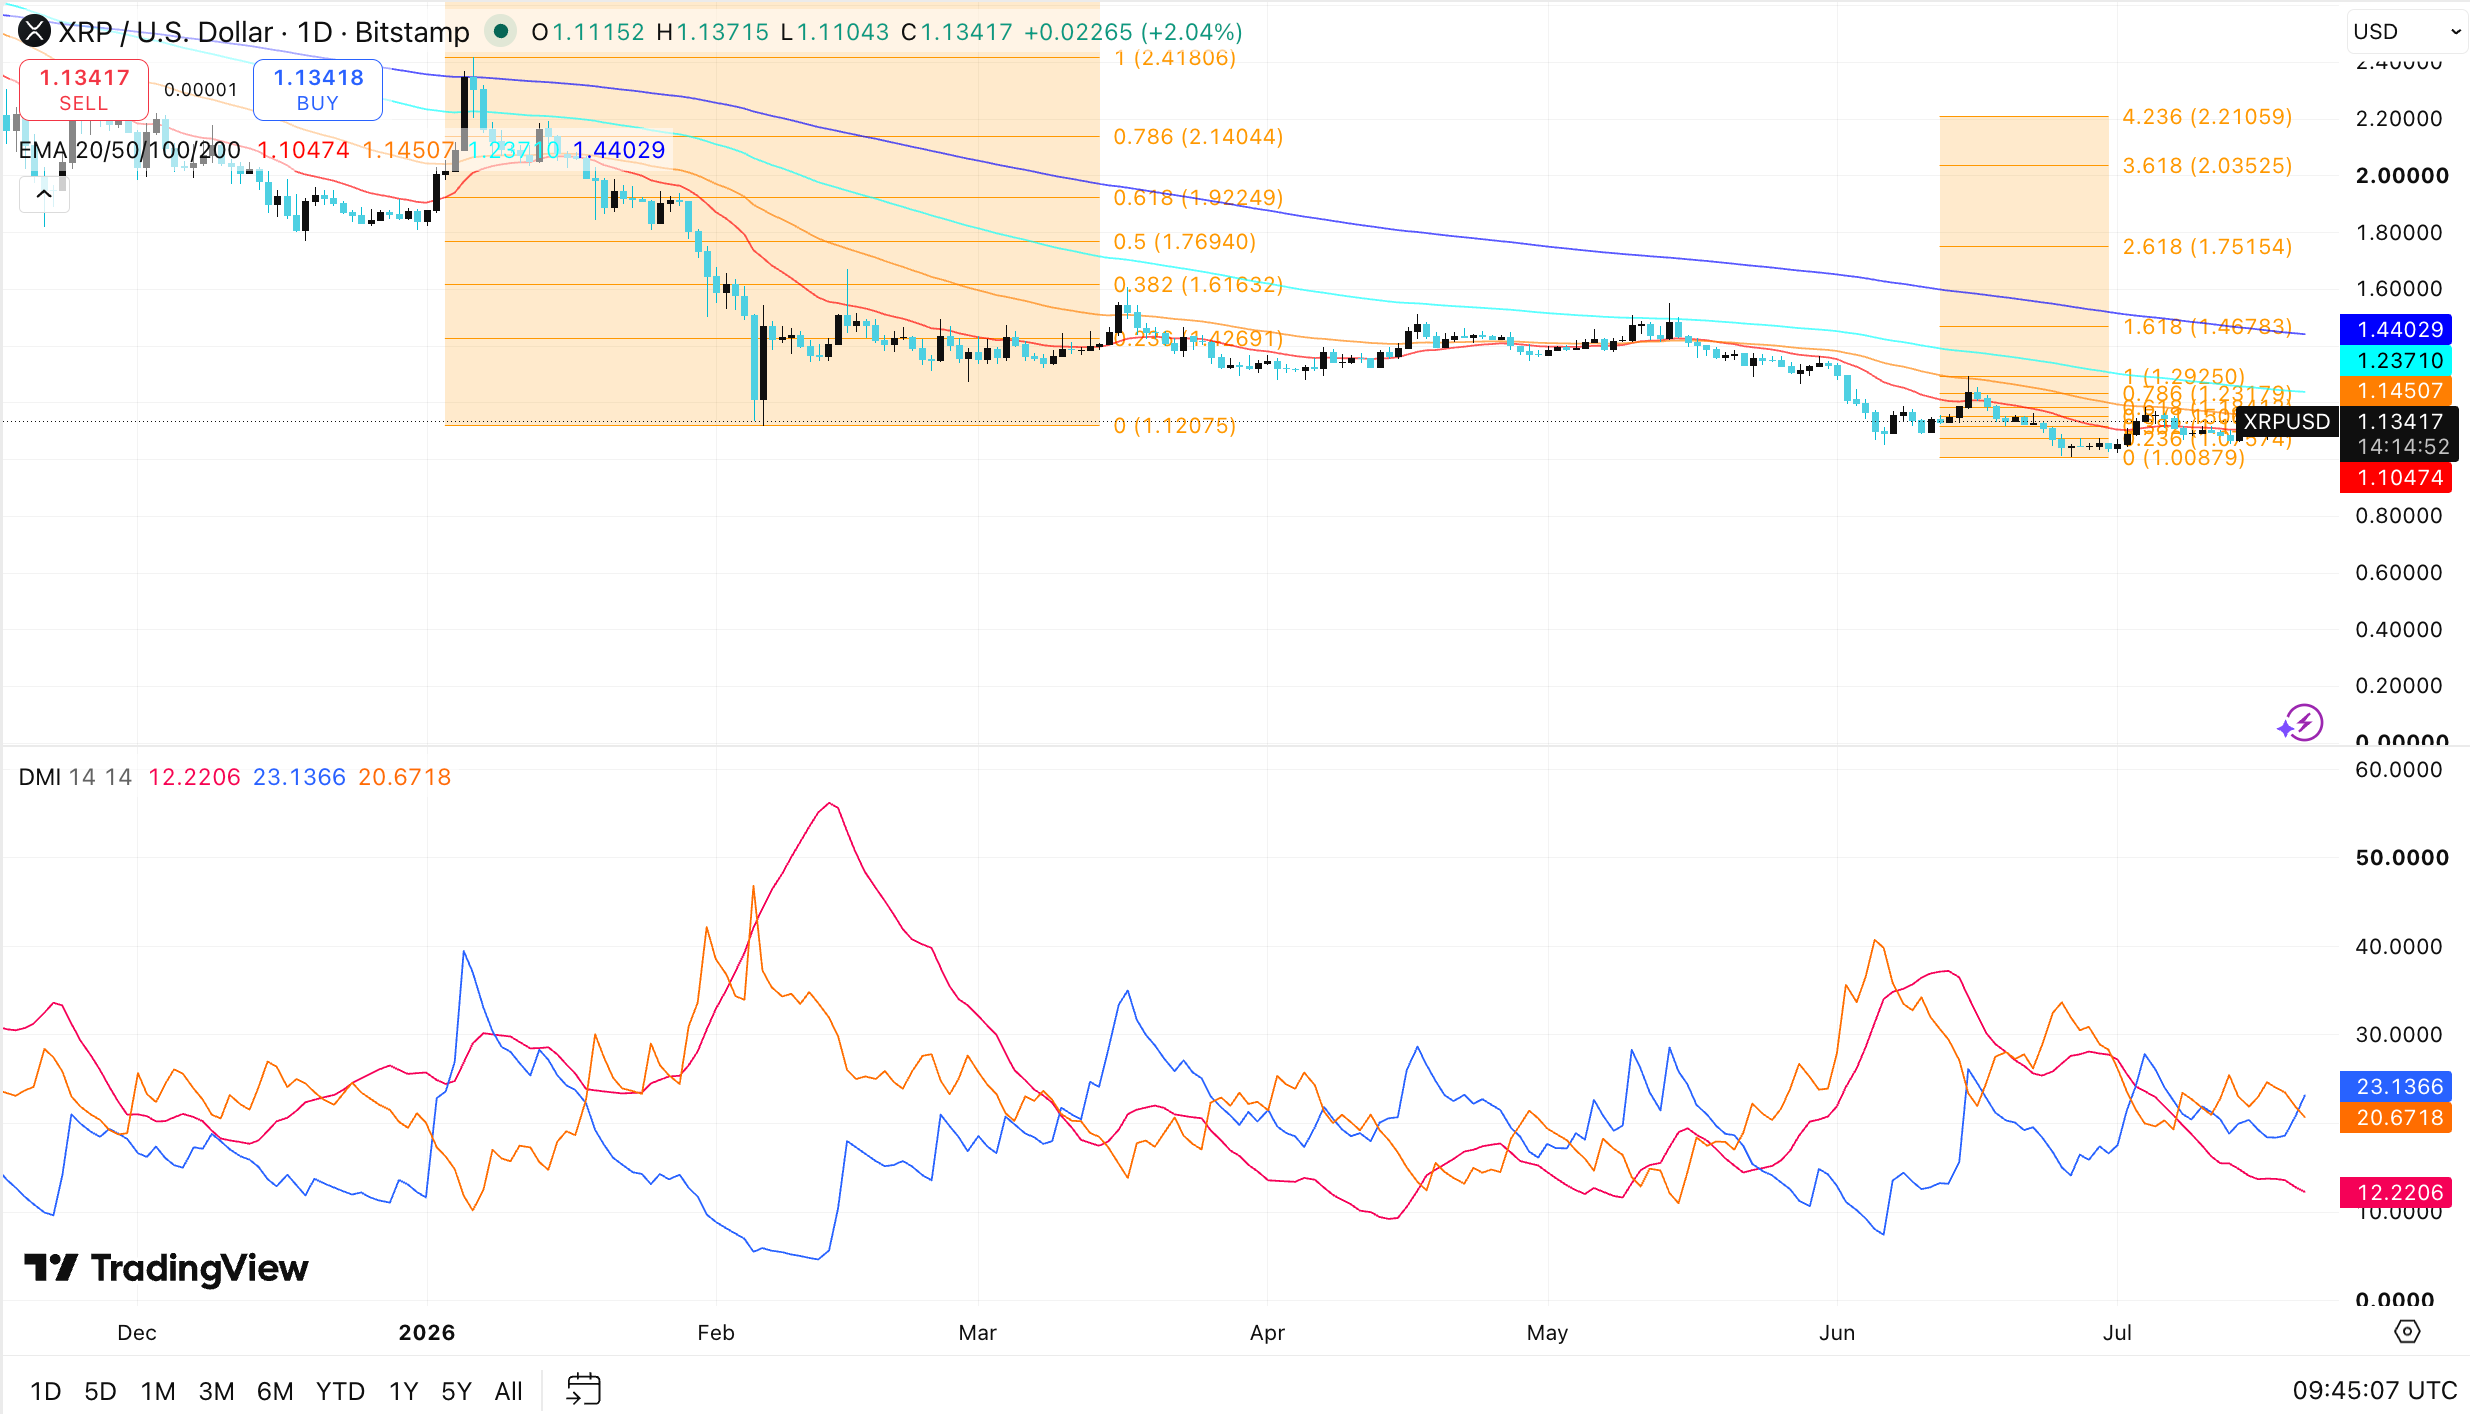Select the 1D time range
This screenshot has width=2470, height=1414.
tap(46, 1391)
